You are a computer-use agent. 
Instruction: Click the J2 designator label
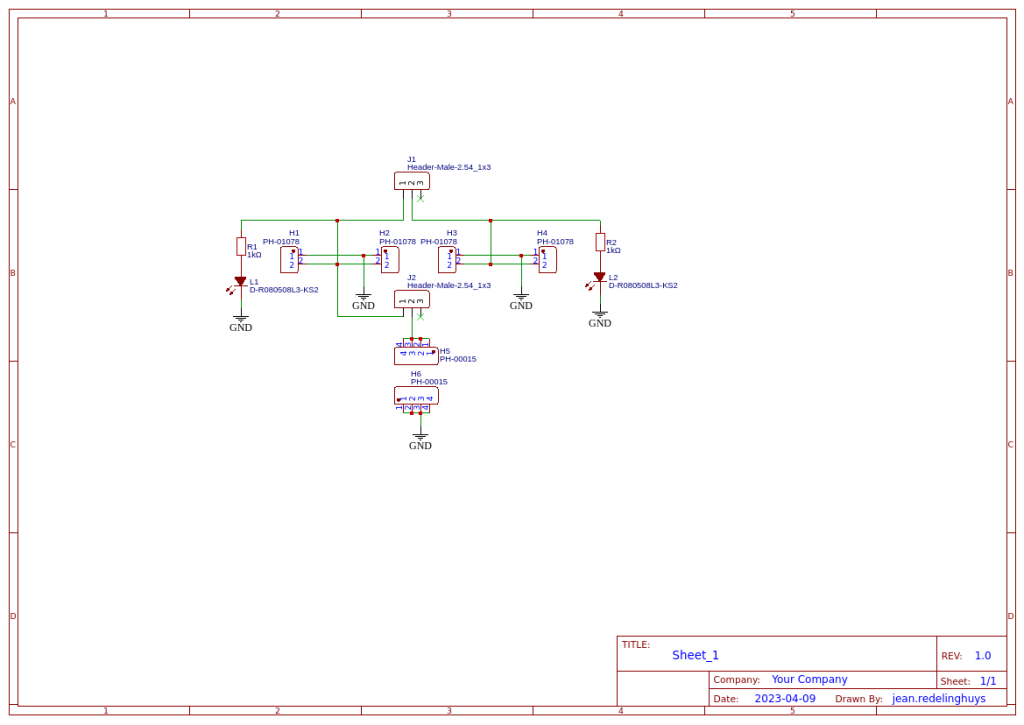tap(411, 278)
